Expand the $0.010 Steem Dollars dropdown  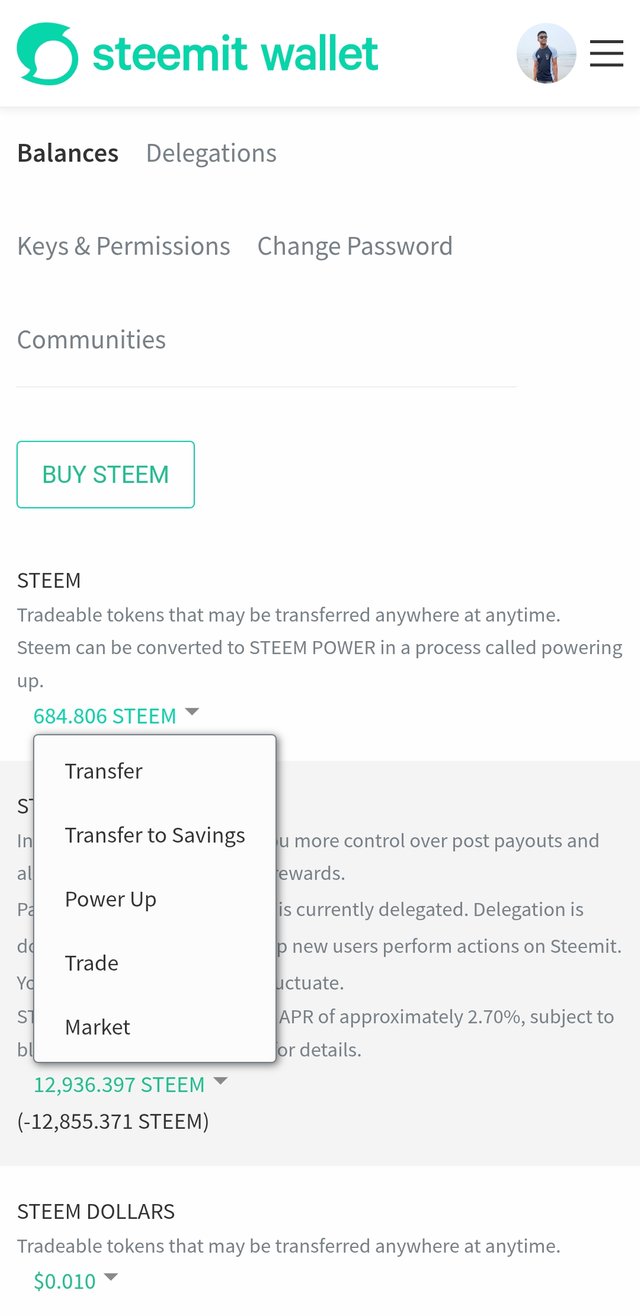[x=111, y=1277]
